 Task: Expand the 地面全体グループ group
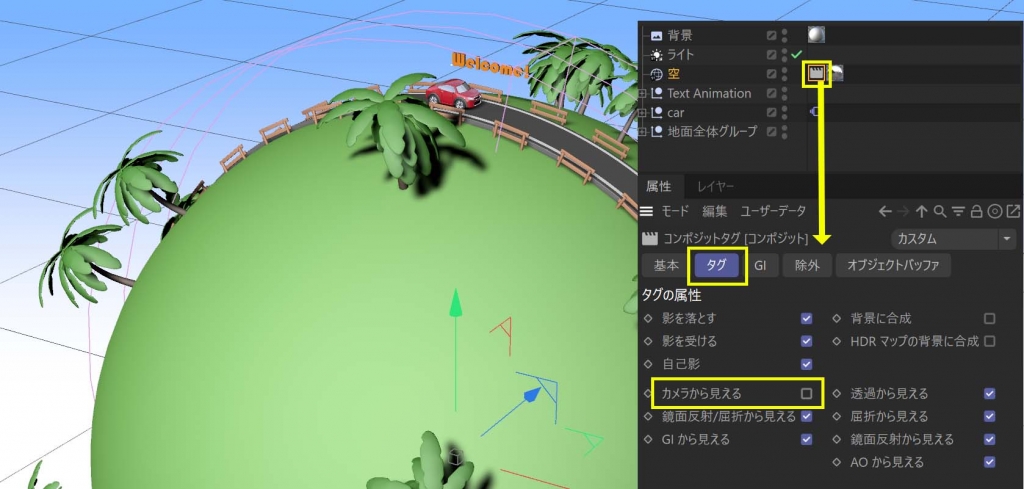tap(643, 132)
